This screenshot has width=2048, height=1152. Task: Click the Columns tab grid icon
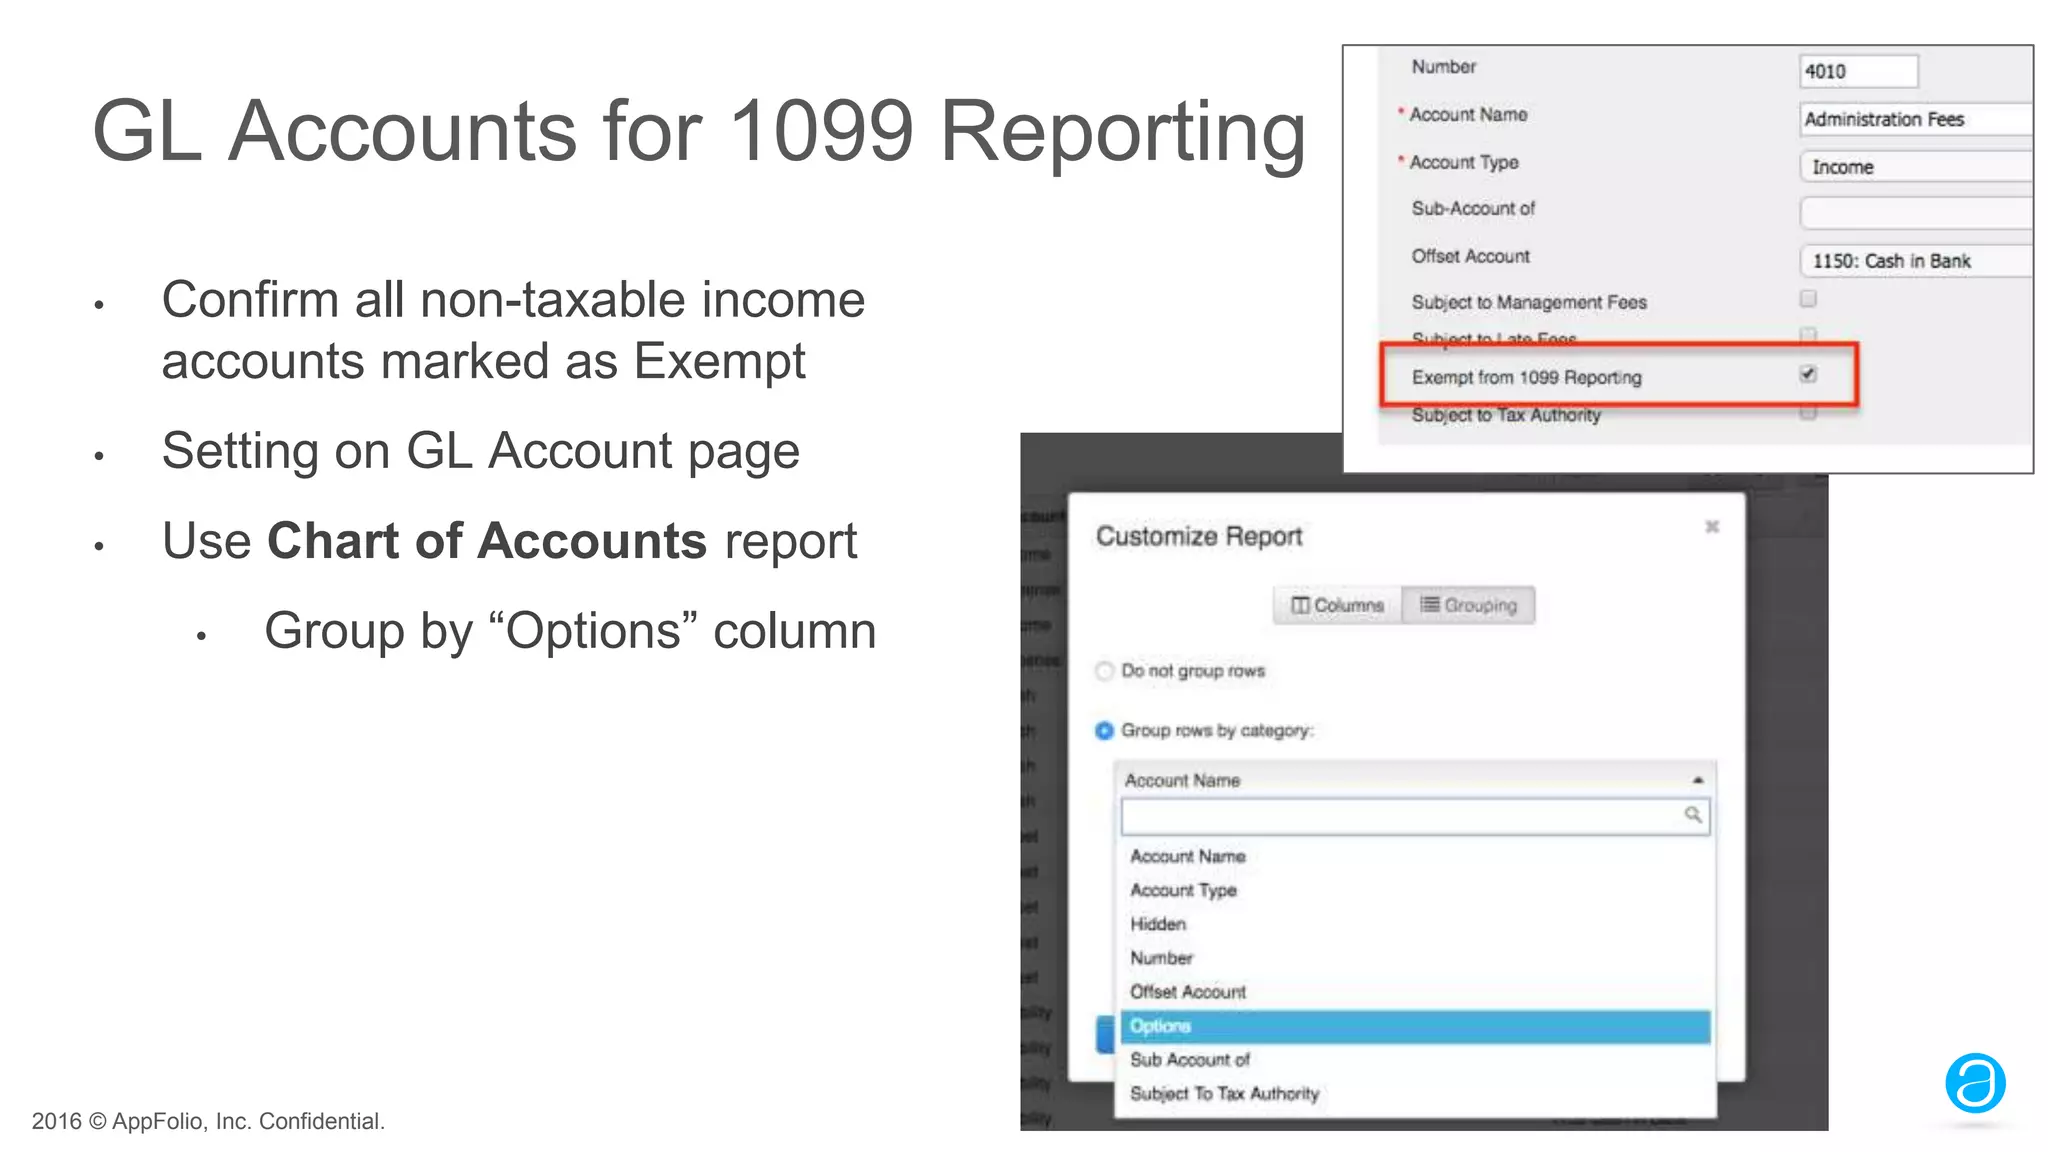click(x=1300, y=605)
